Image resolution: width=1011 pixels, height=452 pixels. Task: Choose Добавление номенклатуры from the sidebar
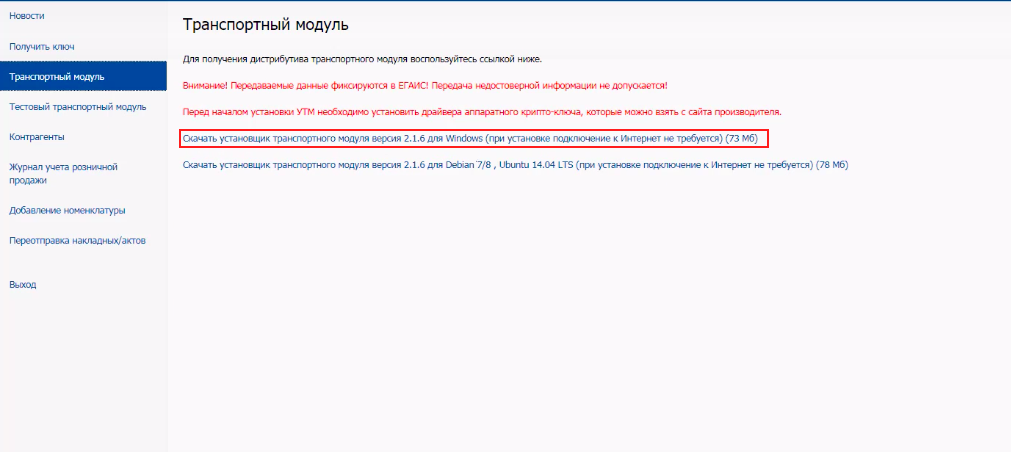point(67,210)
